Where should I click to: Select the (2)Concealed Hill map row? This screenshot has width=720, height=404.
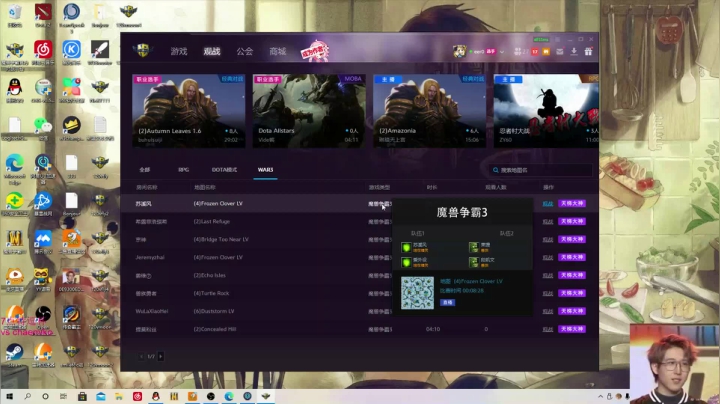click(x=360, y=329)
